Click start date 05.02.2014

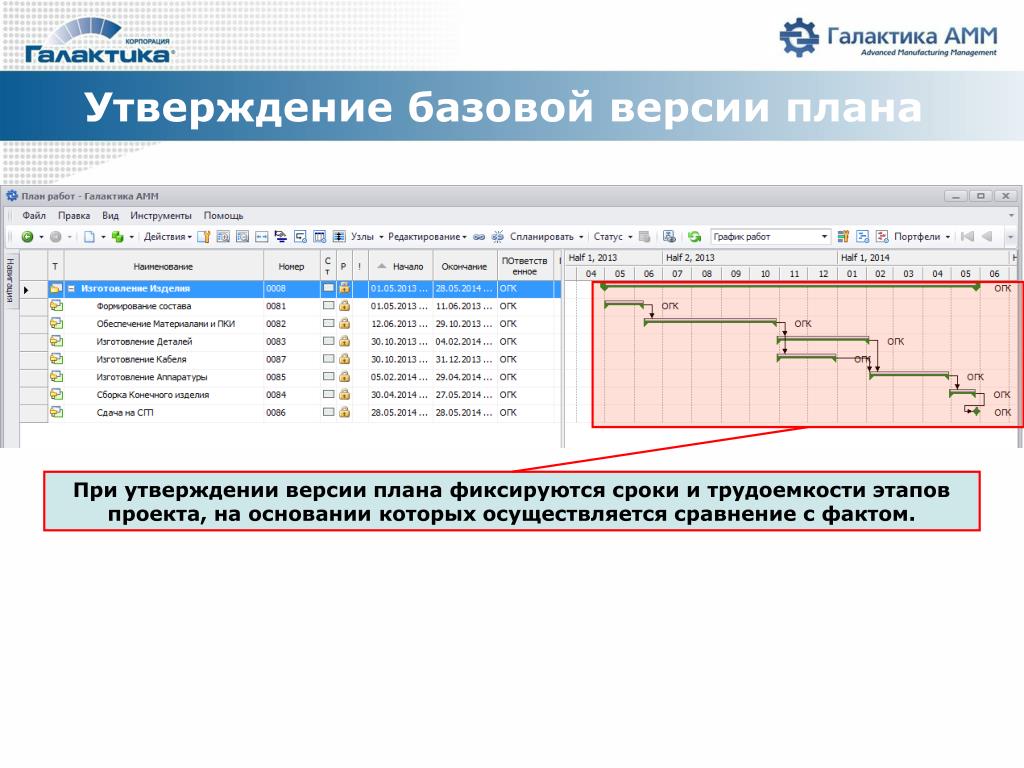click(400, 377)
